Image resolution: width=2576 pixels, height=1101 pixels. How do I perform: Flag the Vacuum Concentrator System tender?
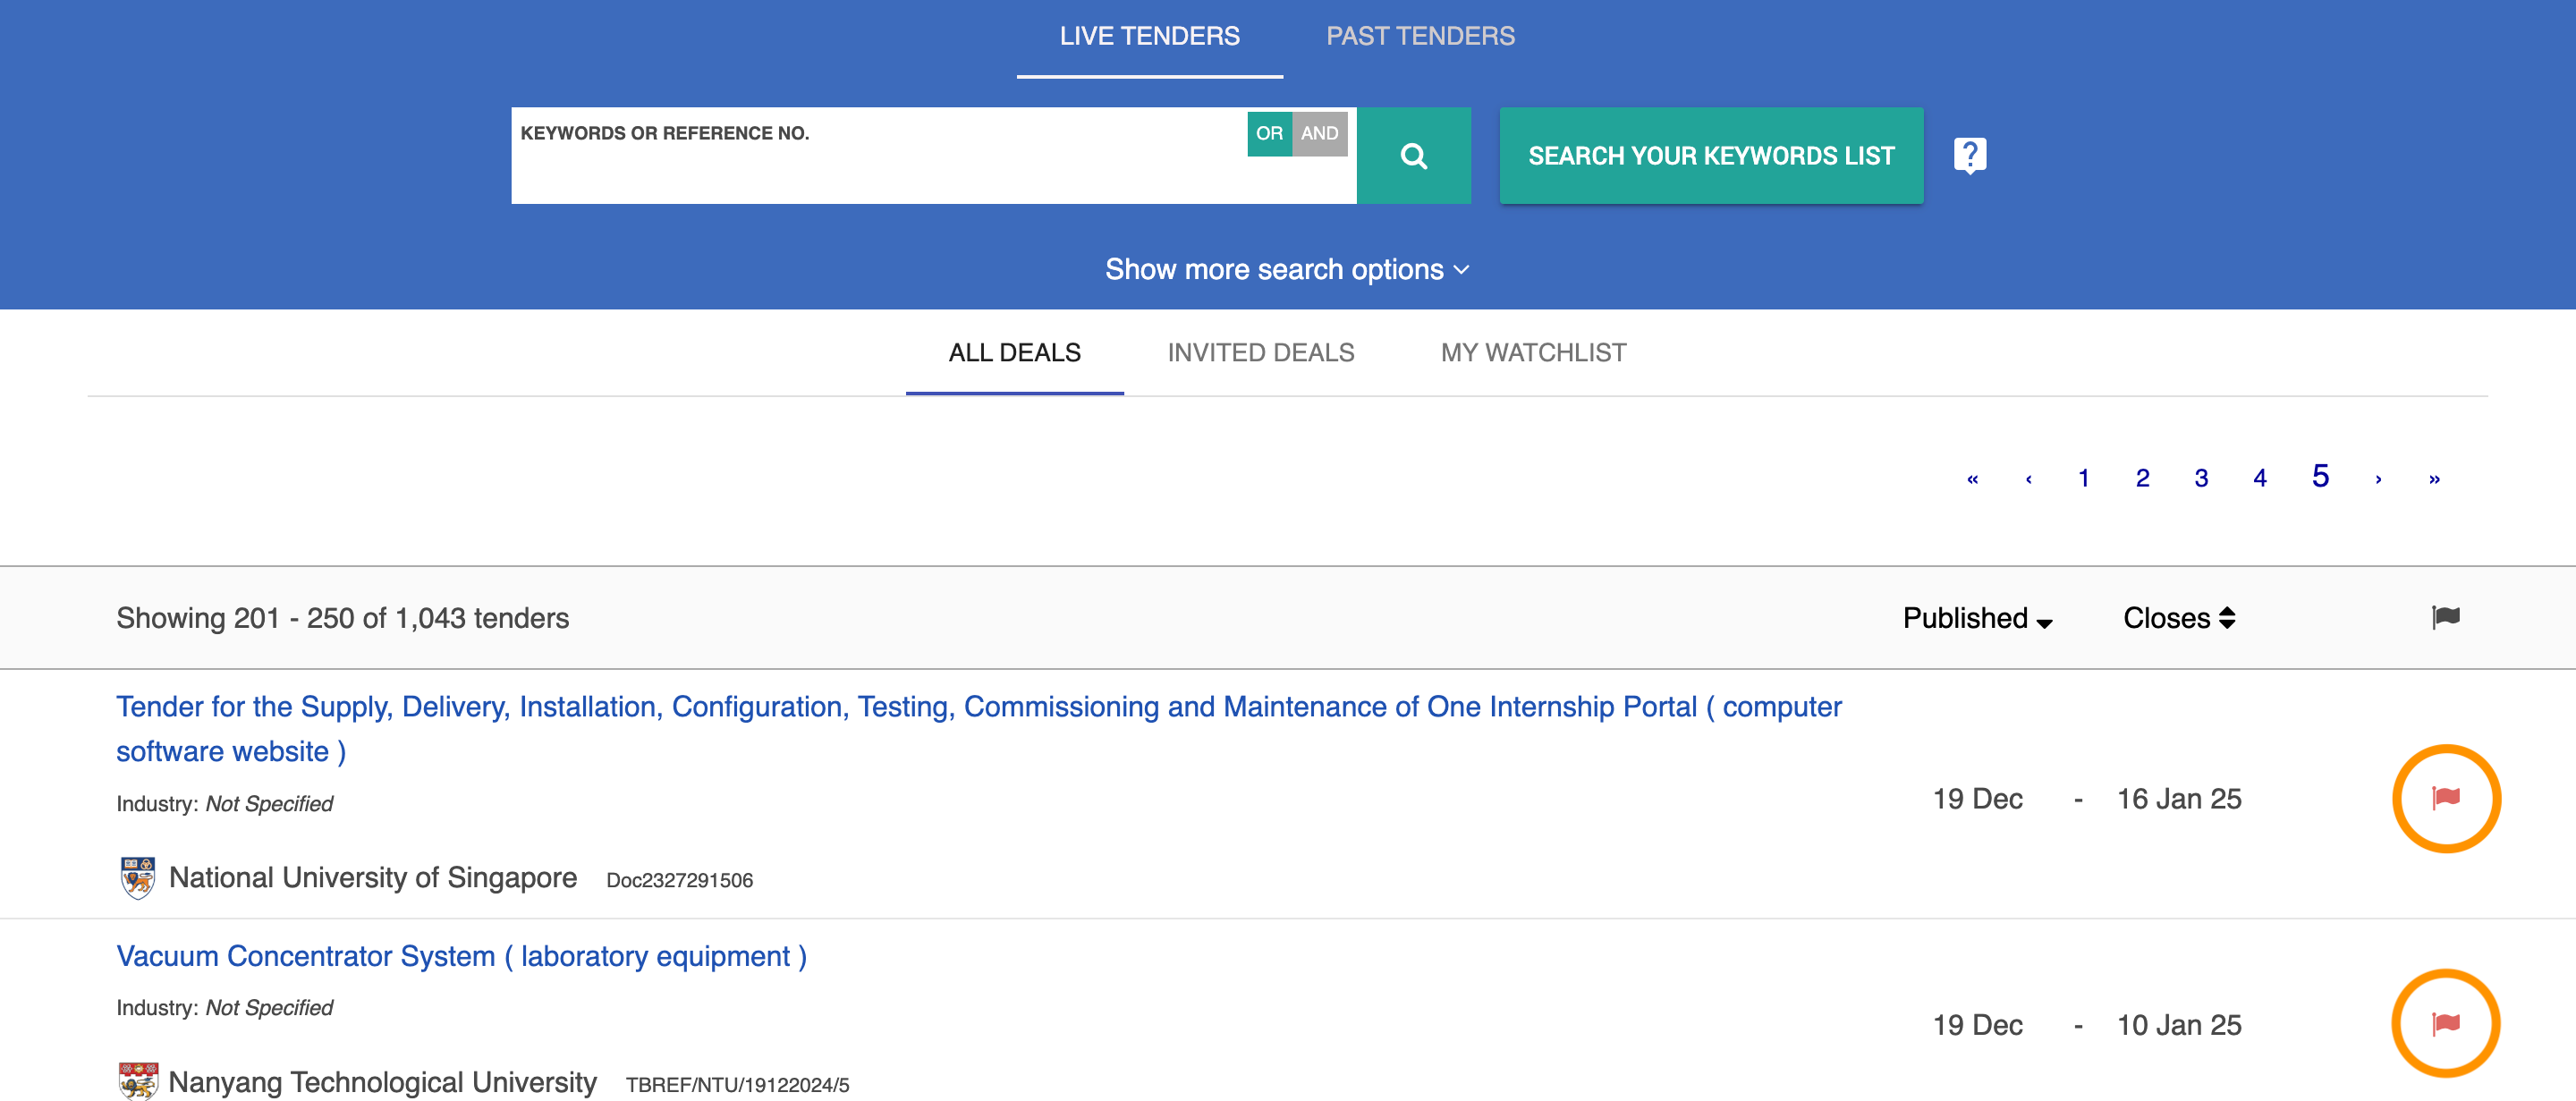click(2445, 1023)
